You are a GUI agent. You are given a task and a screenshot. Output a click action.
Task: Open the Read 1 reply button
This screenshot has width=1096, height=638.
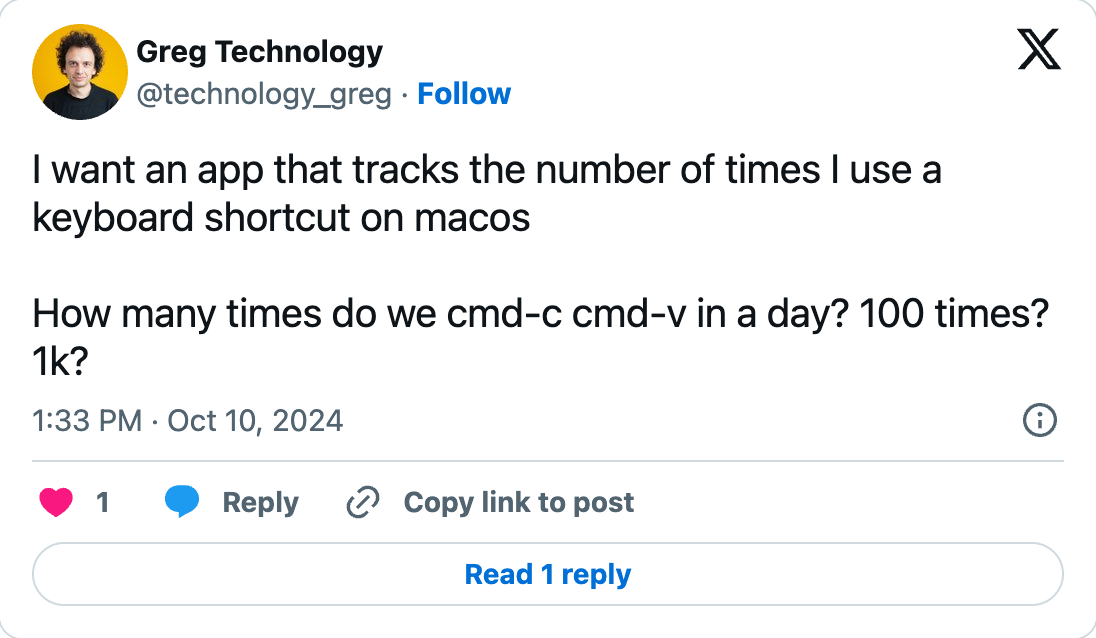click(548, 574)
